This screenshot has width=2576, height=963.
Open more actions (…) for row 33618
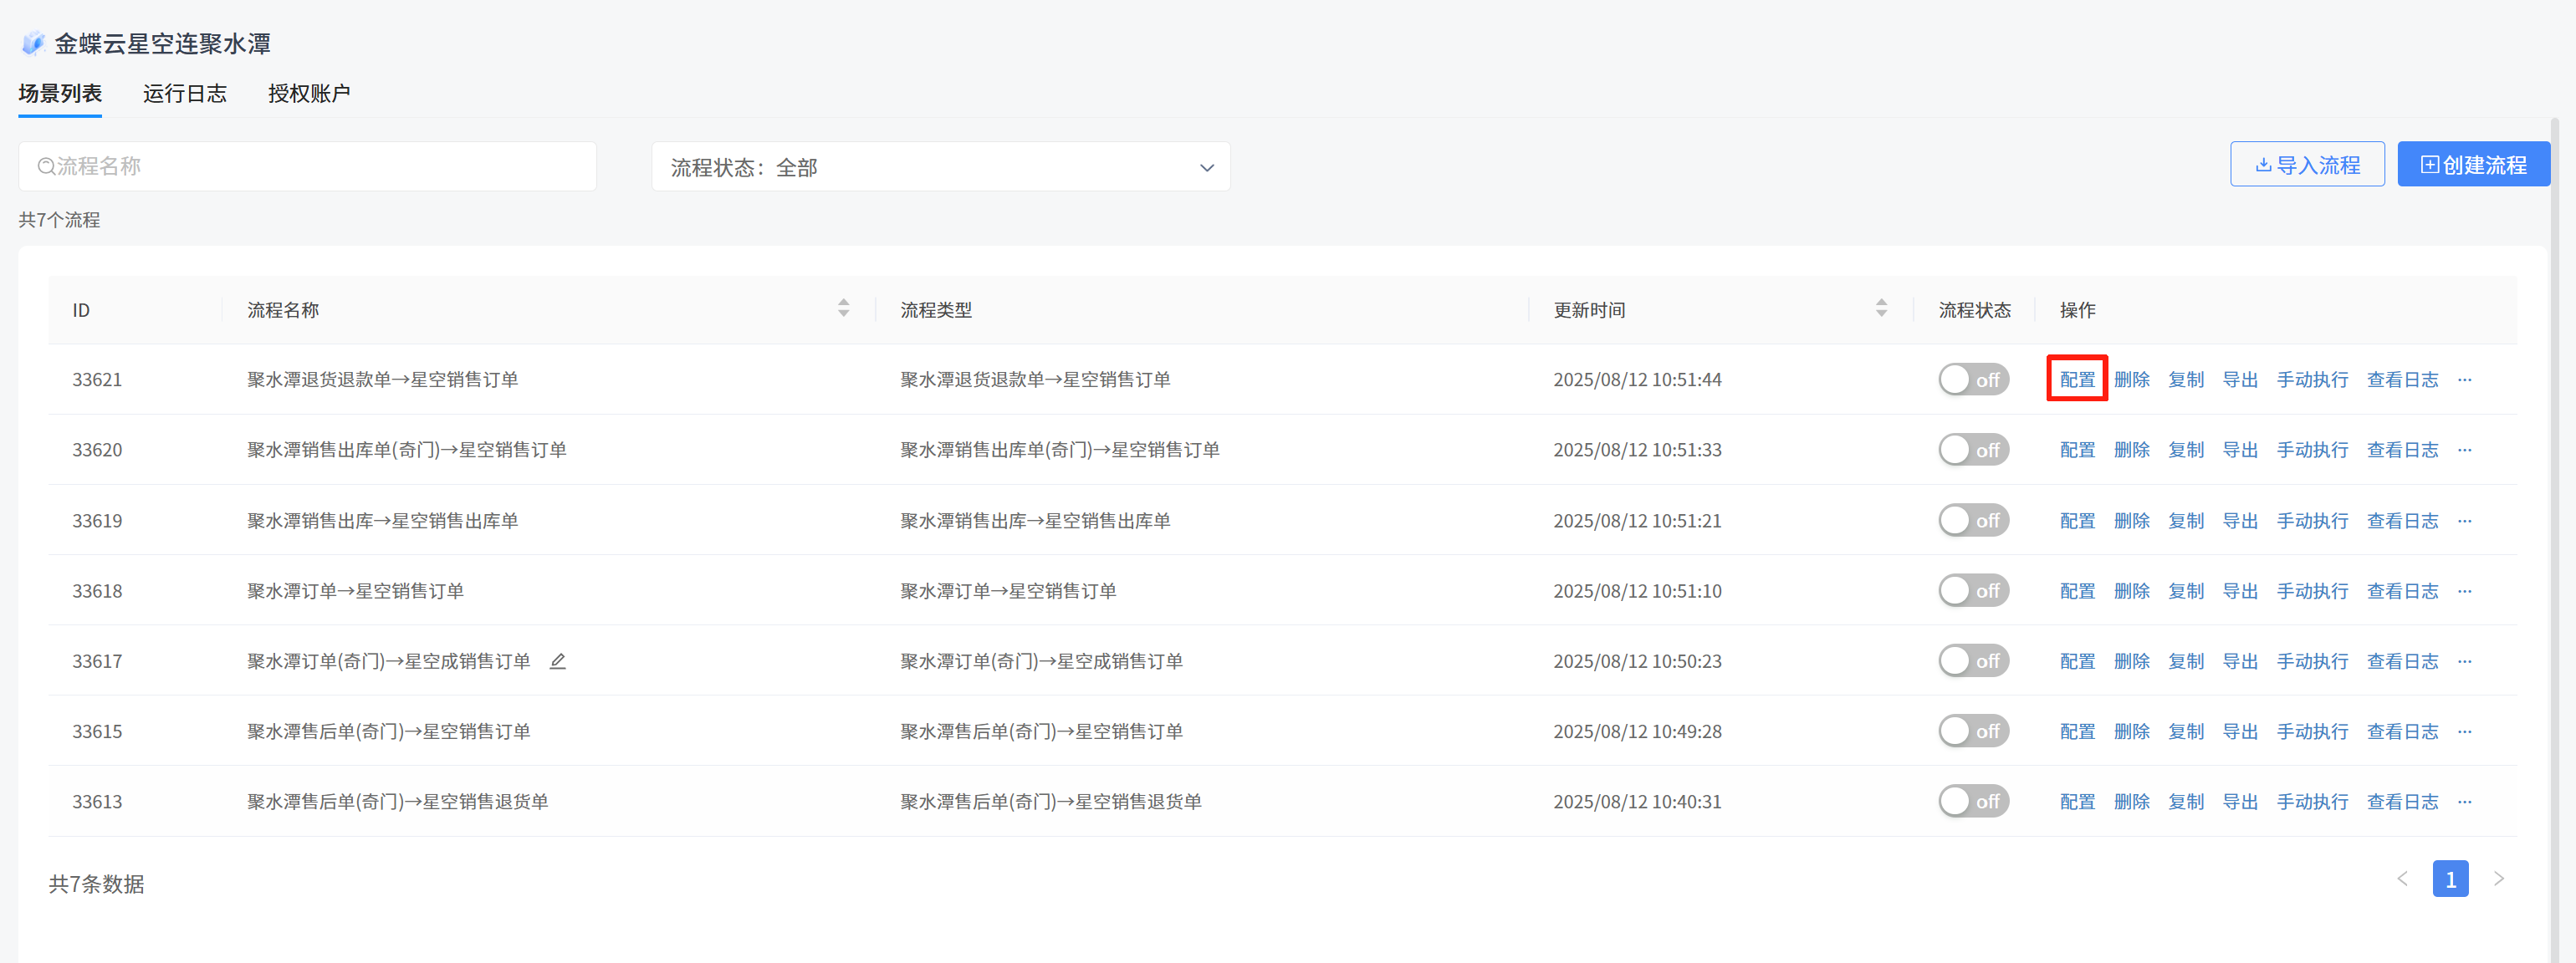coord(2465,591)
